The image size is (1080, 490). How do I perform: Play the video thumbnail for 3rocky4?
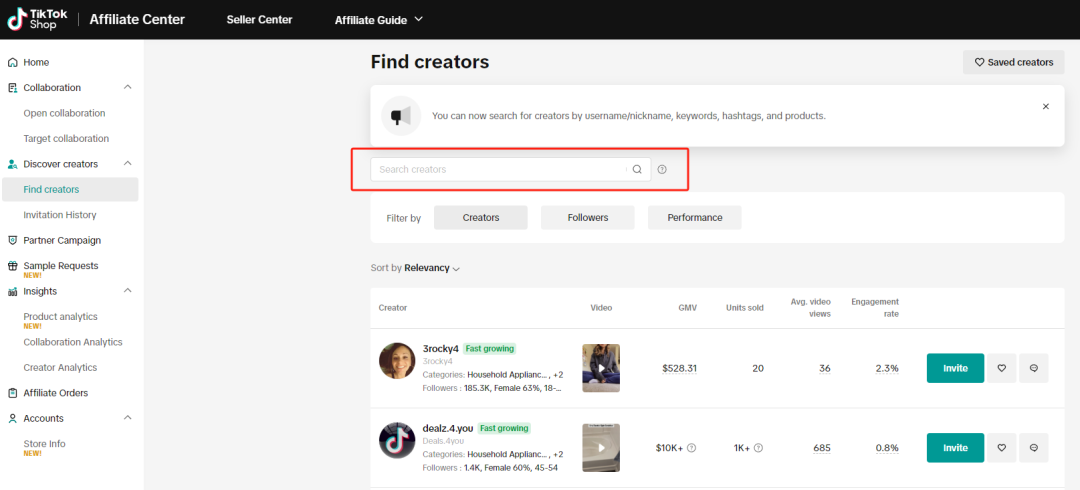601,368
